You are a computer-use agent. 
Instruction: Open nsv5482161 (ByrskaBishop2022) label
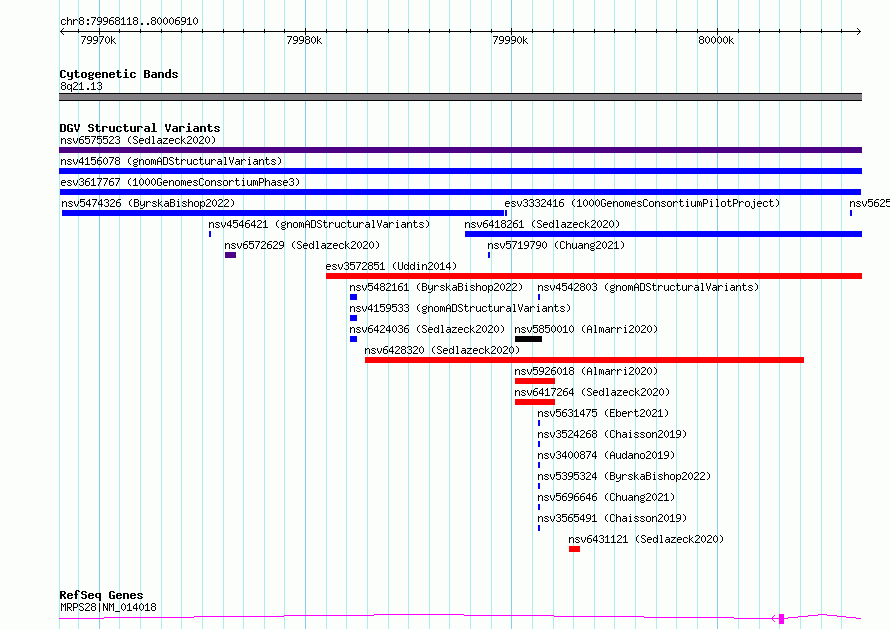pos(436,287)
